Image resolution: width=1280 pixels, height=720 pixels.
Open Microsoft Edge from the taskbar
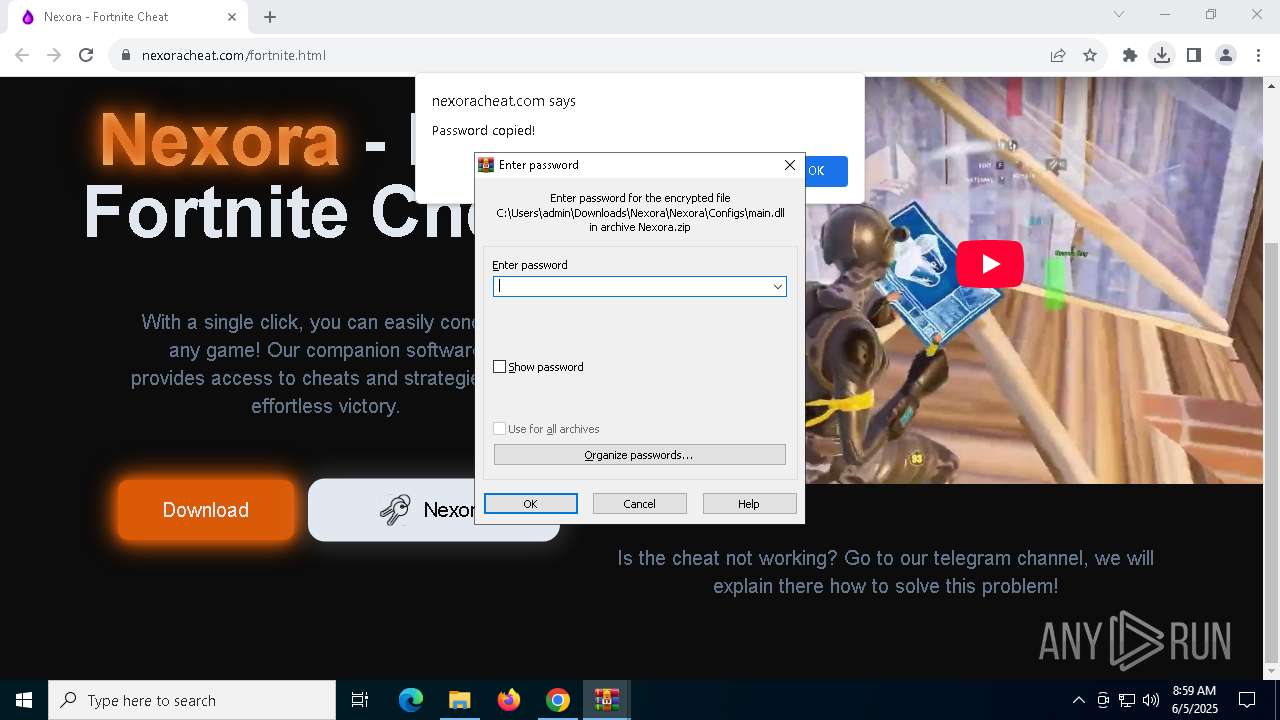[x=411, y=700]
